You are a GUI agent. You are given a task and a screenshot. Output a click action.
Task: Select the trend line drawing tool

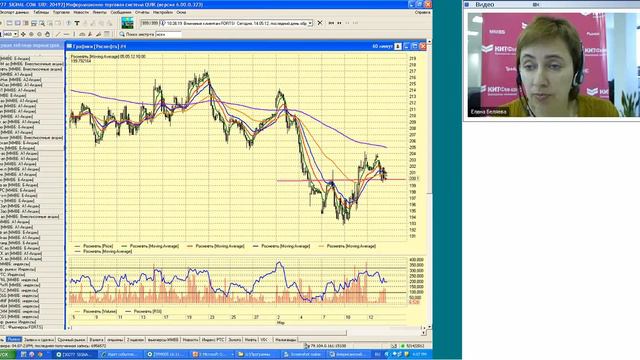click(x=58, y=34)
